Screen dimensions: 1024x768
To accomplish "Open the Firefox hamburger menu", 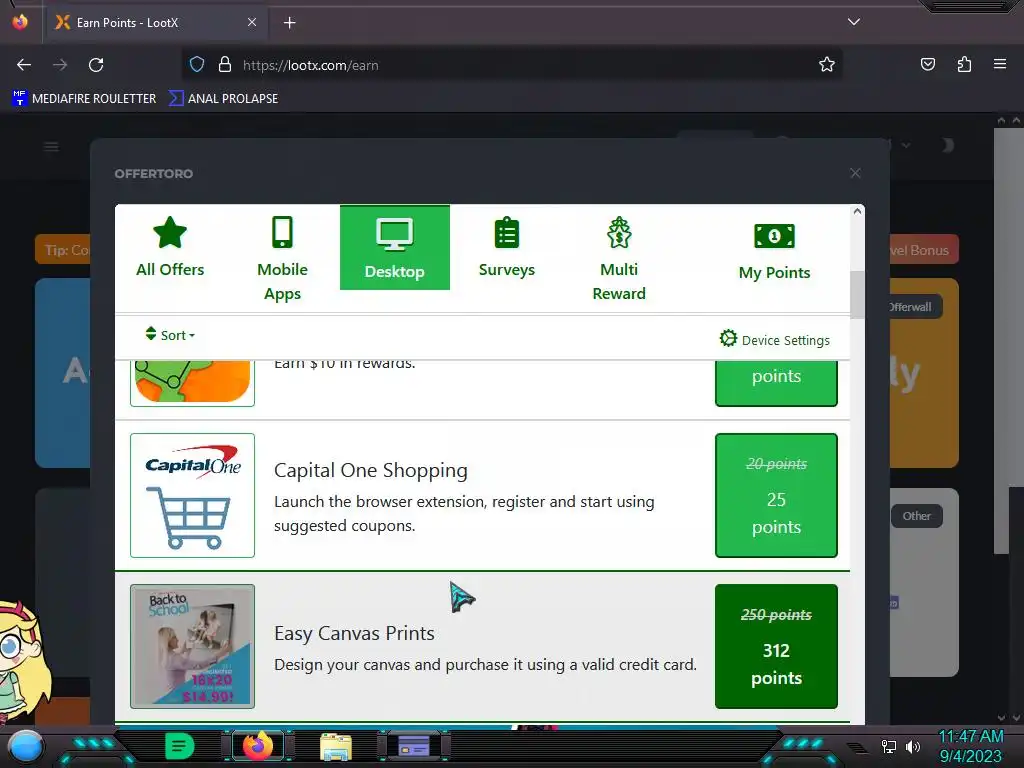I will click(1000, 64).
